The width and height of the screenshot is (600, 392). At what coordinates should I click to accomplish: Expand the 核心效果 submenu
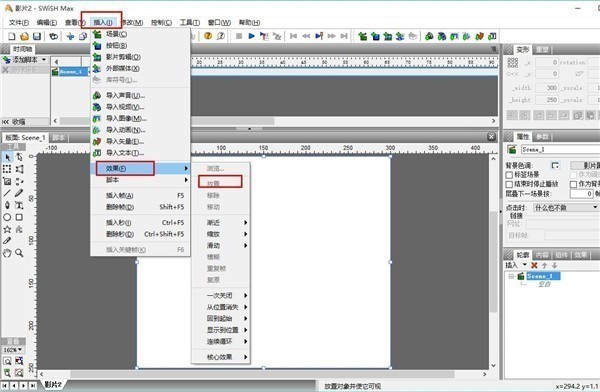(x=221, y=357)
